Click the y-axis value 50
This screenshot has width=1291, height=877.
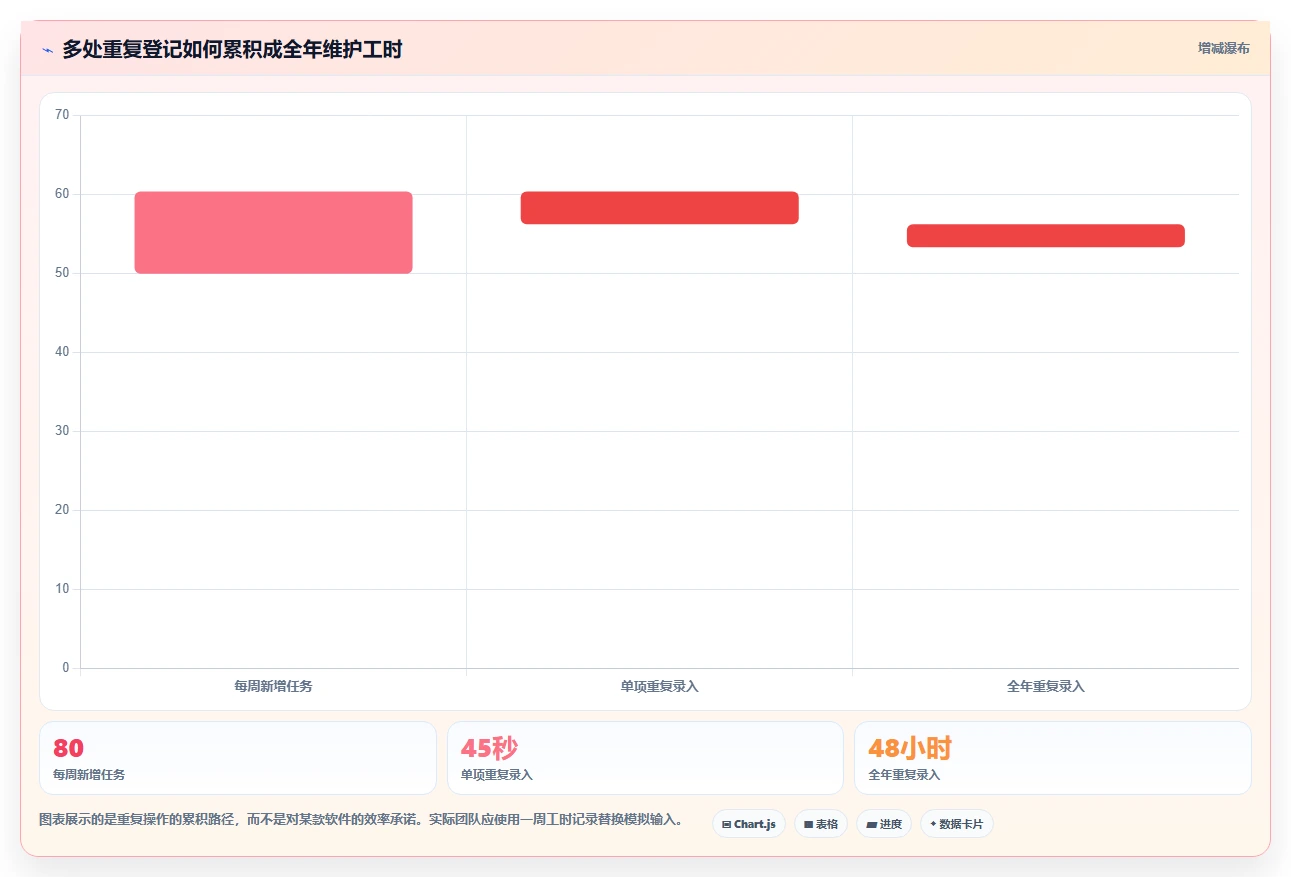(62, 273)
